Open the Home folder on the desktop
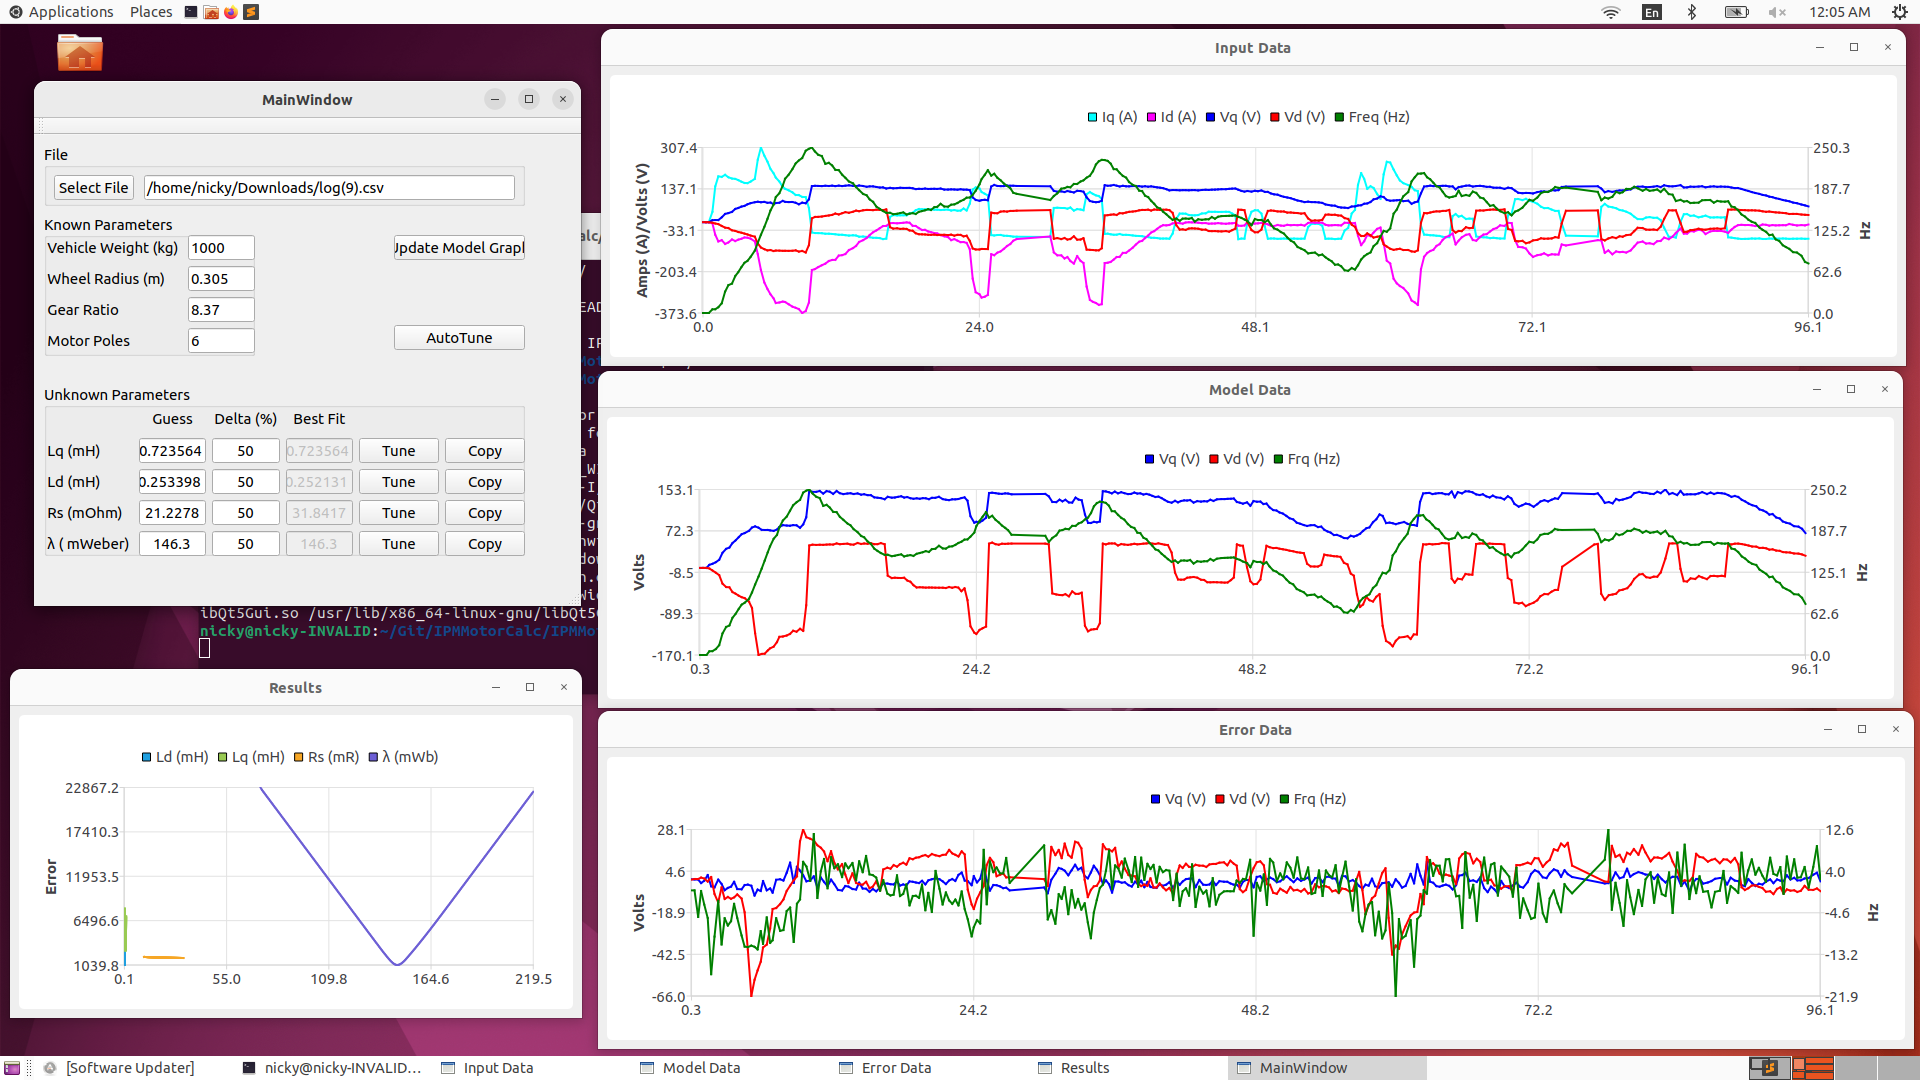This screenshot has width=1920, height=1080. [80, 53]
